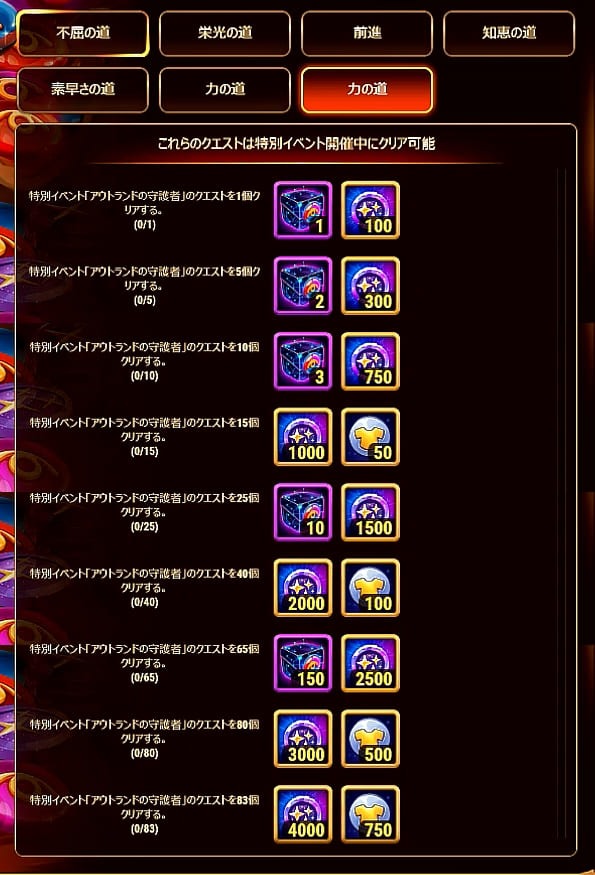The image size is (595, 875).
Task: Open the 不屈の道 tab
Action: tap(83, 33)
